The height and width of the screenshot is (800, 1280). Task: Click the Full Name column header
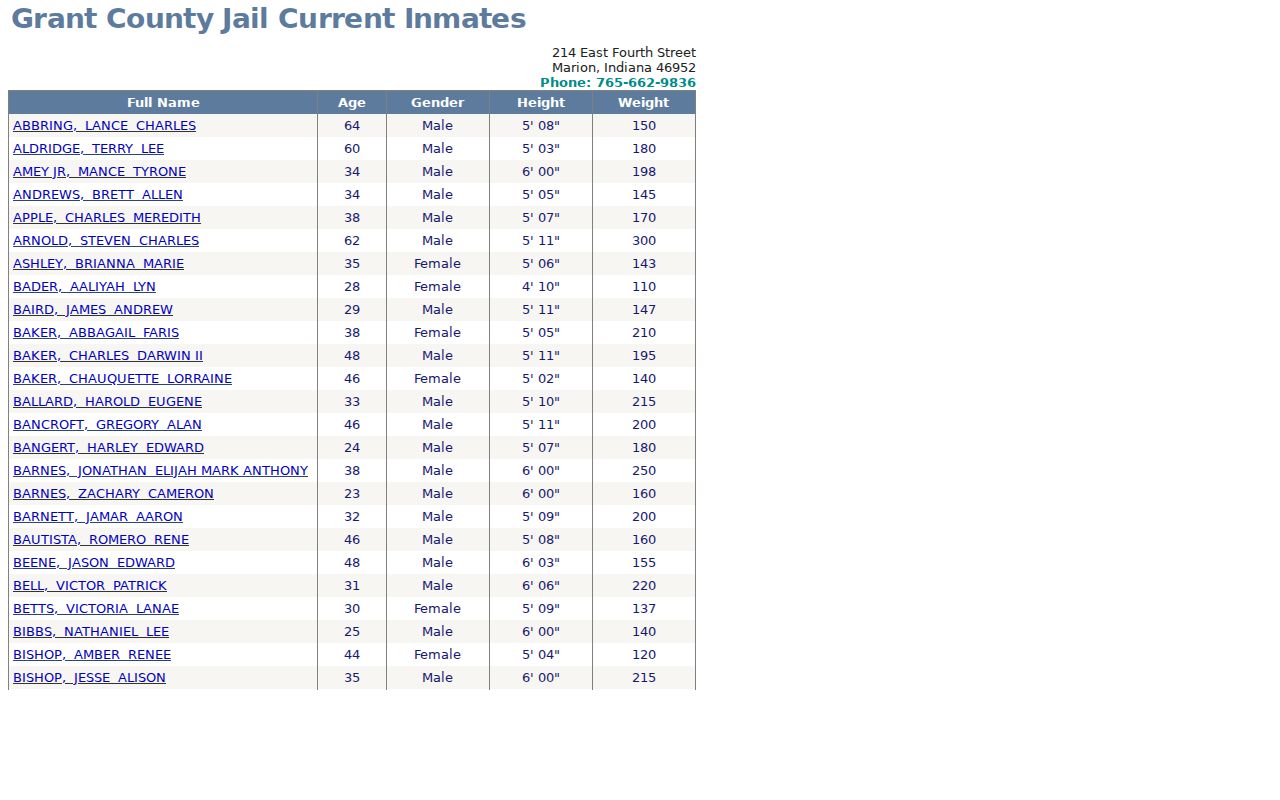[163, 103]
